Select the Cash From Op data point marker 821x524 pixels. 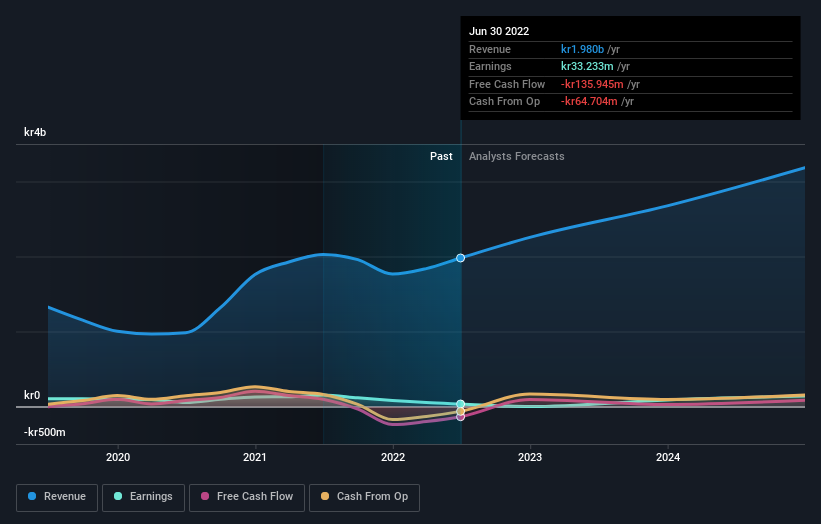460,411
